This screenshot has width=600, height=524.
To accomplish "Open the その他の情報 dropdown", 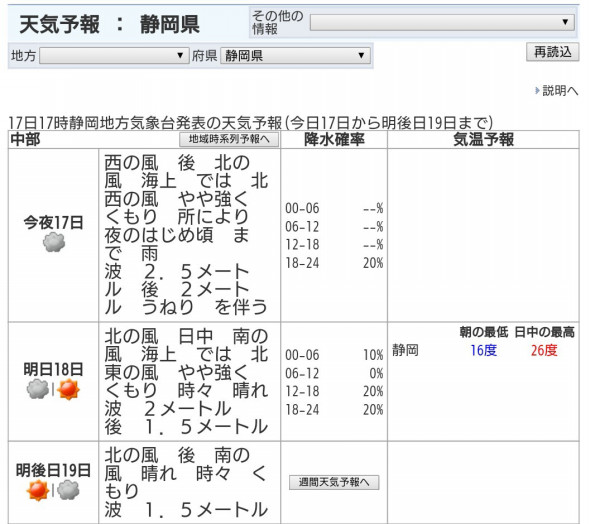I will (x=441, y=22).
